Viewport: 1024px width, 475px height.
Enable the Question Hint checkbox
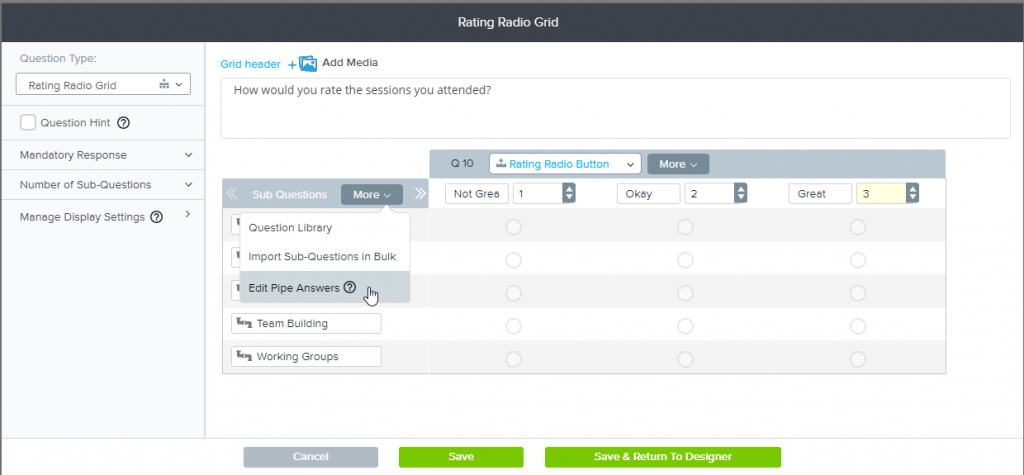28,123
